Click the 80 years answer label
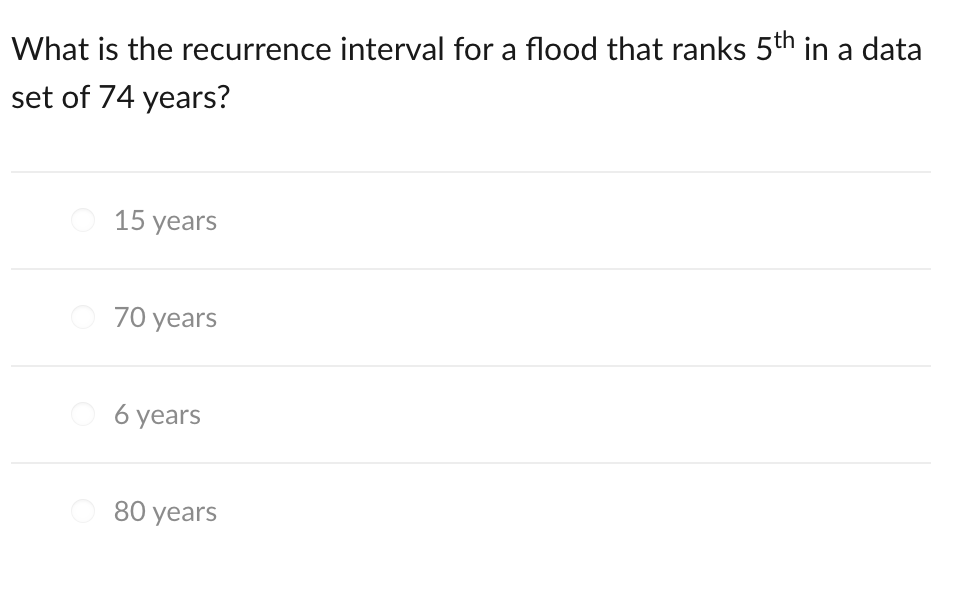 tap(165, 511)
